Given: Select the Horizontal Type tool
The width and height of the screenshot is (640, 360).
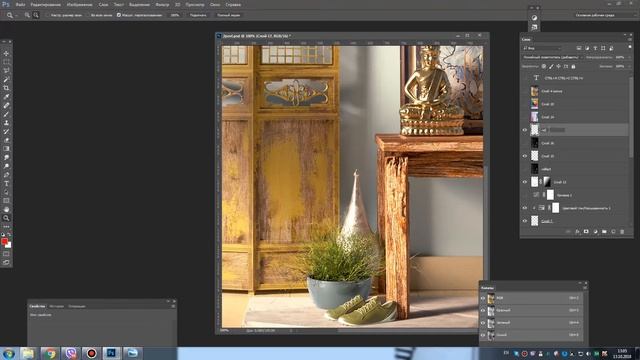Looking at the screenshot, I should click(6, 183).
